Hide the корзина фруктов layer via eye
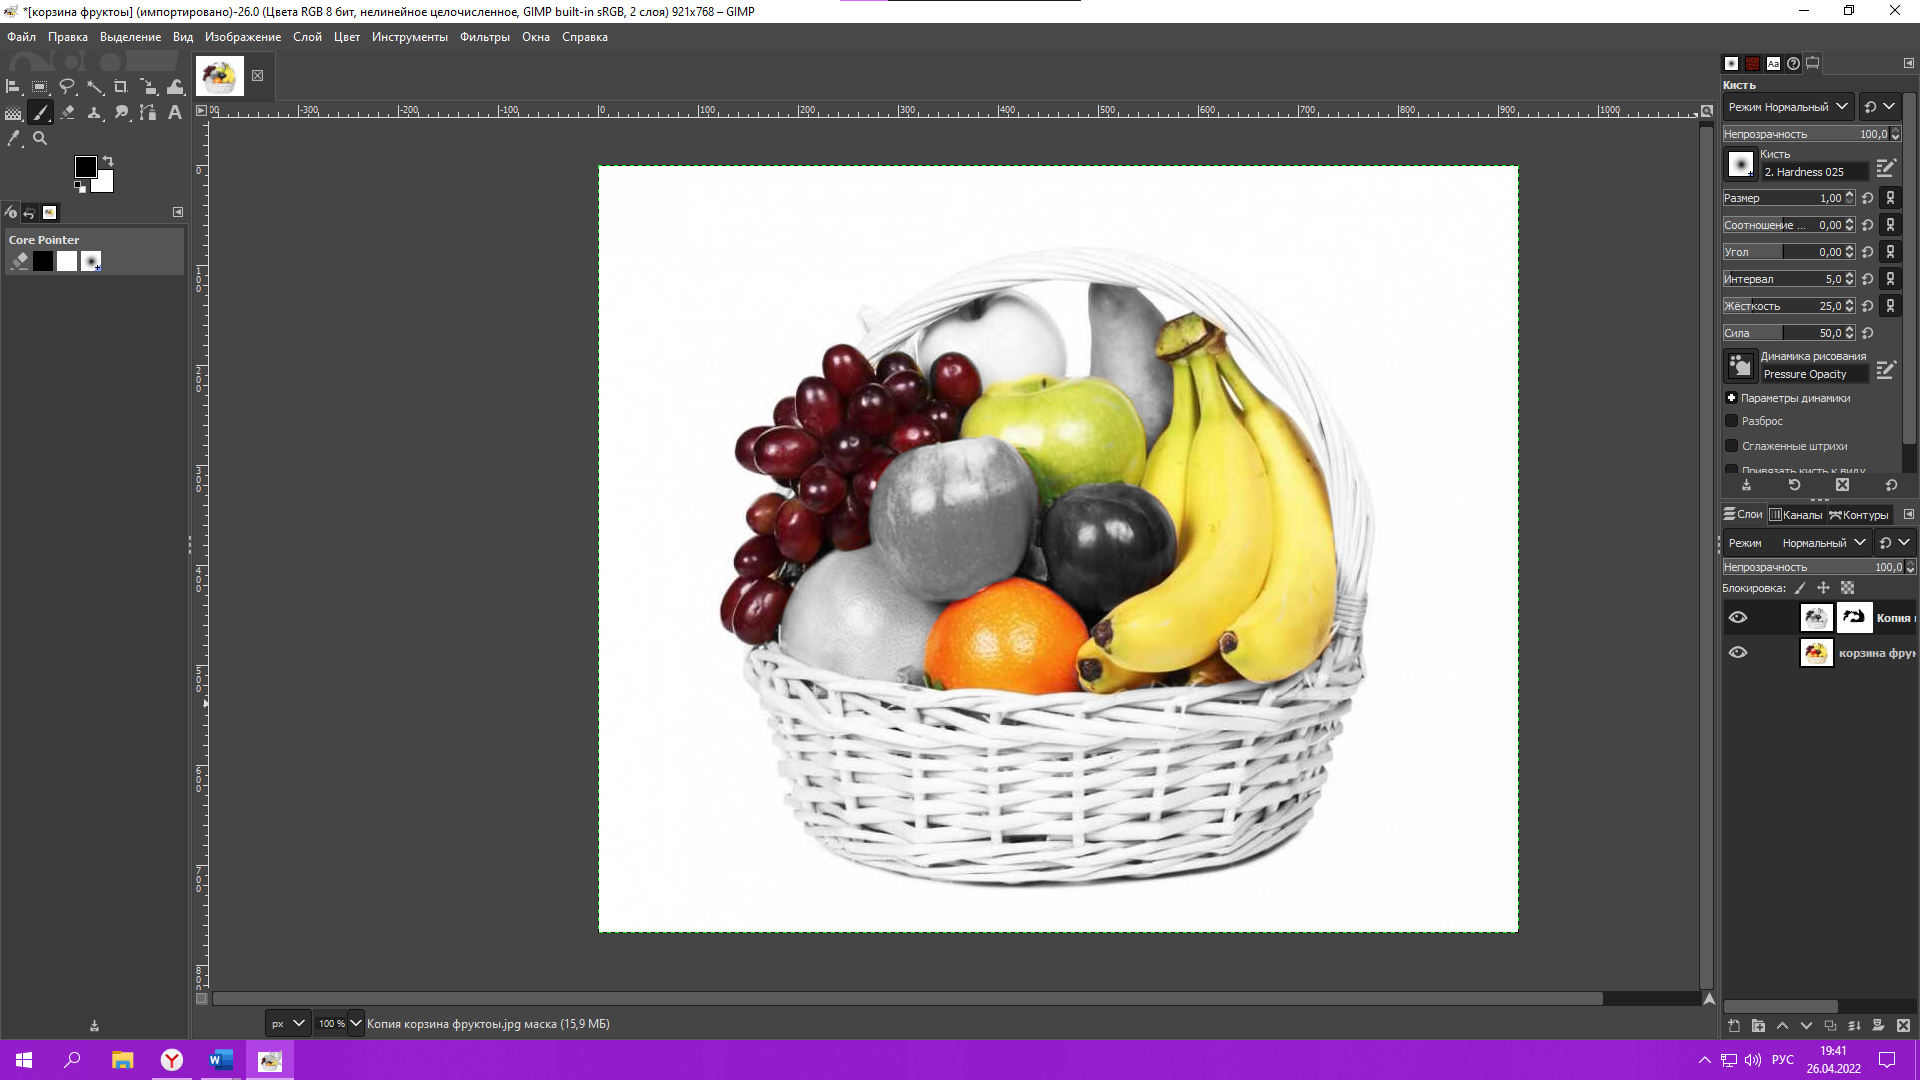The width and height of the screenshot is (1920, 1080). point(1738,653)
